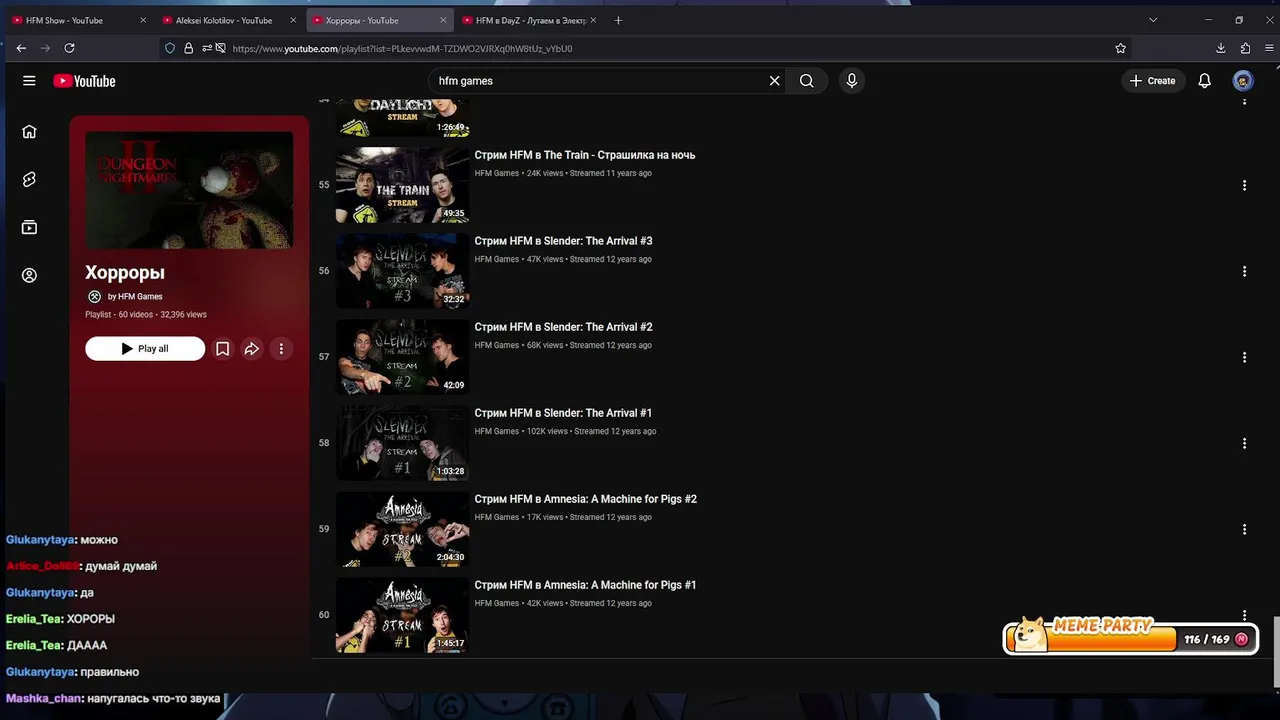List all tabs dropdown arrow
Image resolution: width=1280 pixels, height=720 pixels.
pyautogui.click(x=1153, y=20)
